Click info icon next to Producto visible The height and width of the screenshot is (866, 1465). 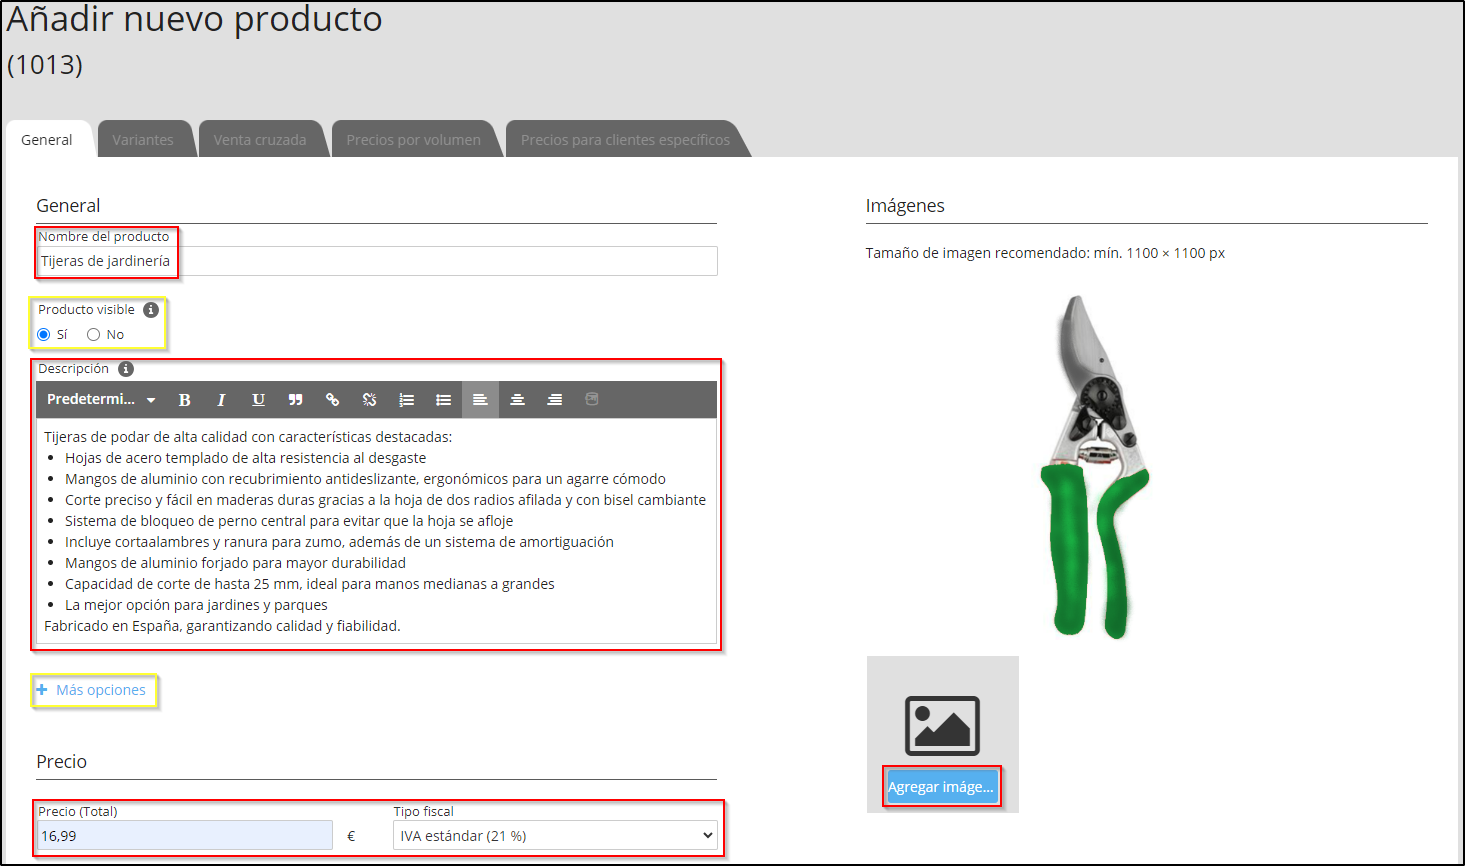pos(151,310)
